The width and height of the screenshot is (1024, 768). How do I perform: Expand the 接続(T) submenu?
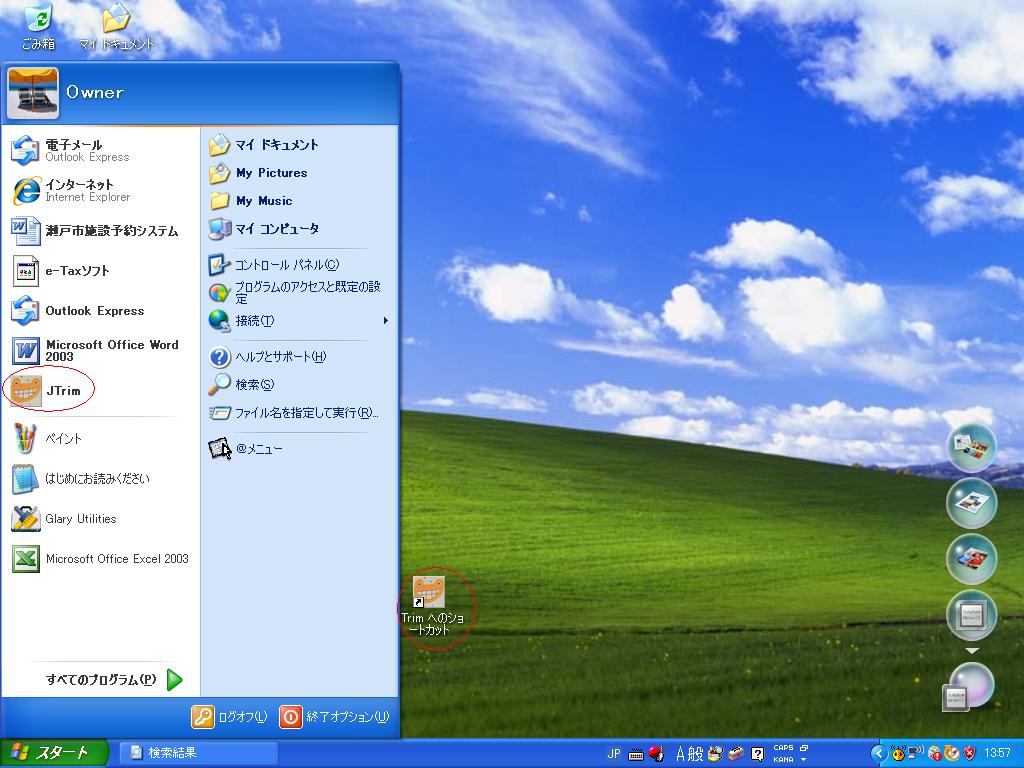[299, 321]
